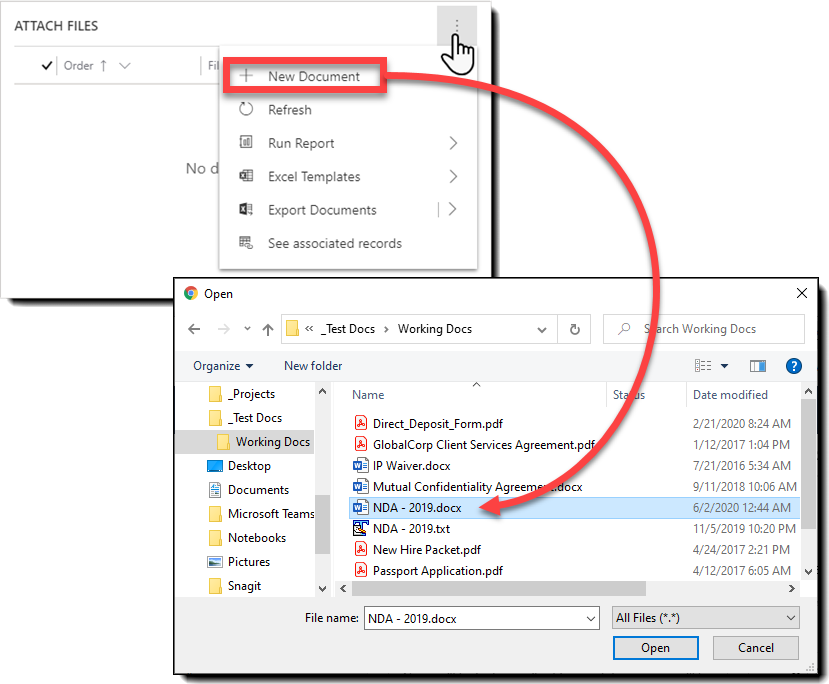Open the Organize dropdown menu
The width and height of the screenshot is (829, 684).
pyautogui.click(x=223, y=366)
